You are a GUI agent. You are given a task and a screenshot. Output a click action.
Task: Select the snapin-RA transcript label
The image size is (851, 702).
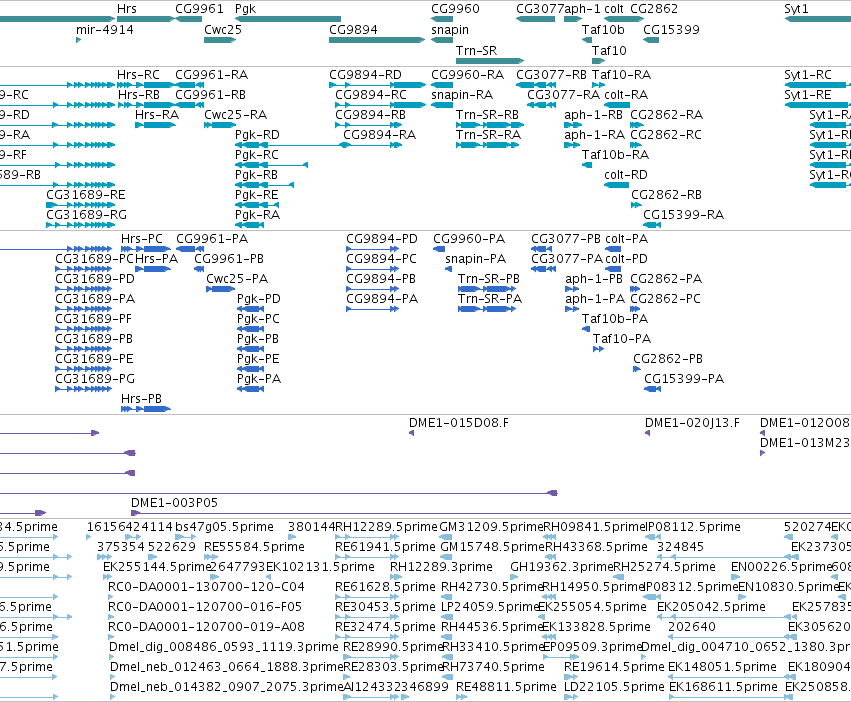[462, 94]
